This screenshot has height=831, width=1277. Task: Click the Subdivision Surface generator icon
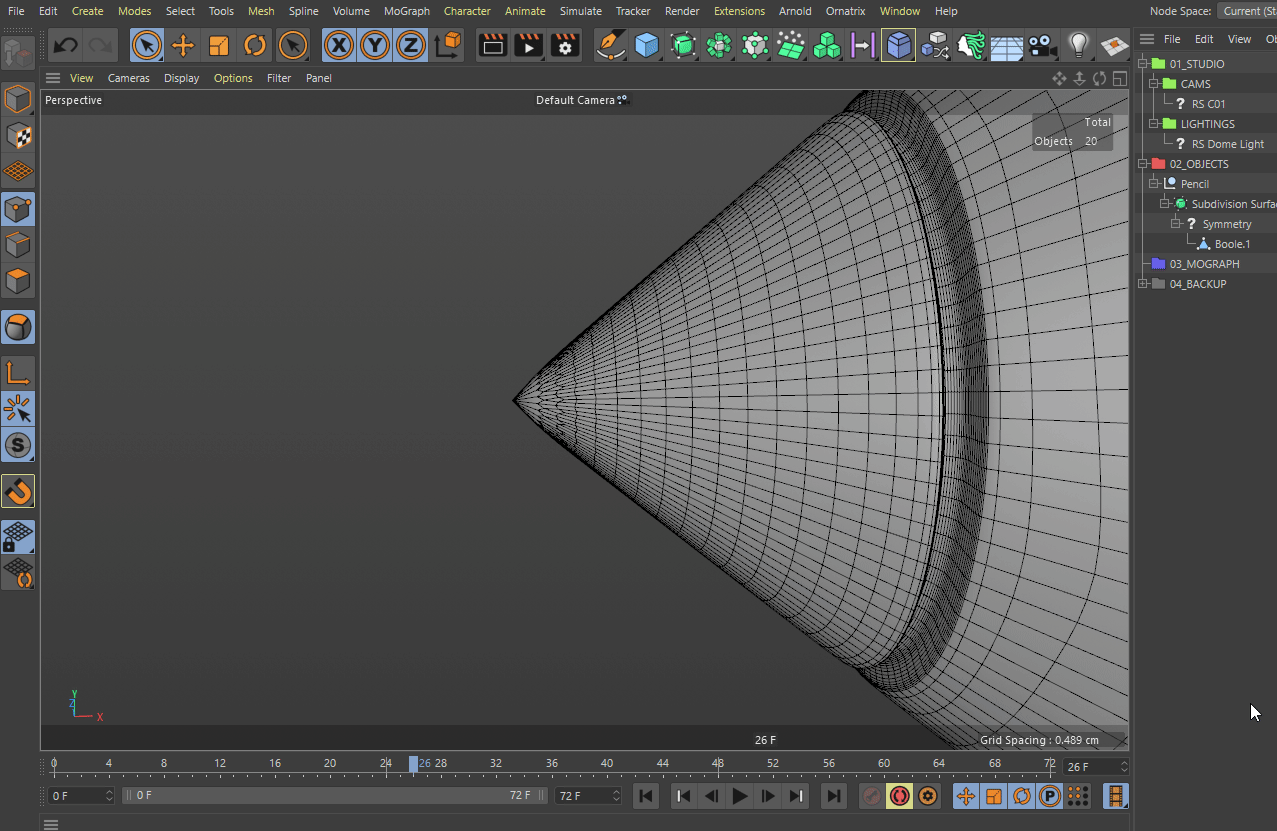click(x=682, y=45)
